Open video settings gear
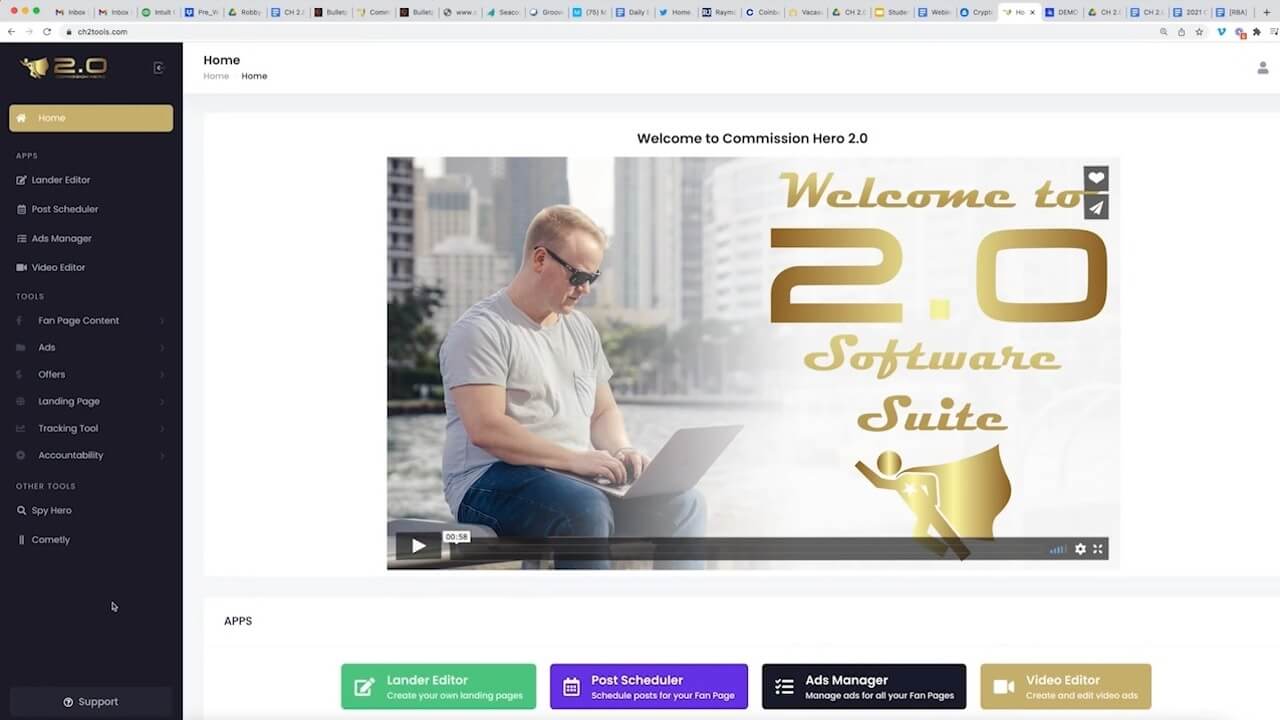Screen dimensions: 1280x720 click(1080, 549)
